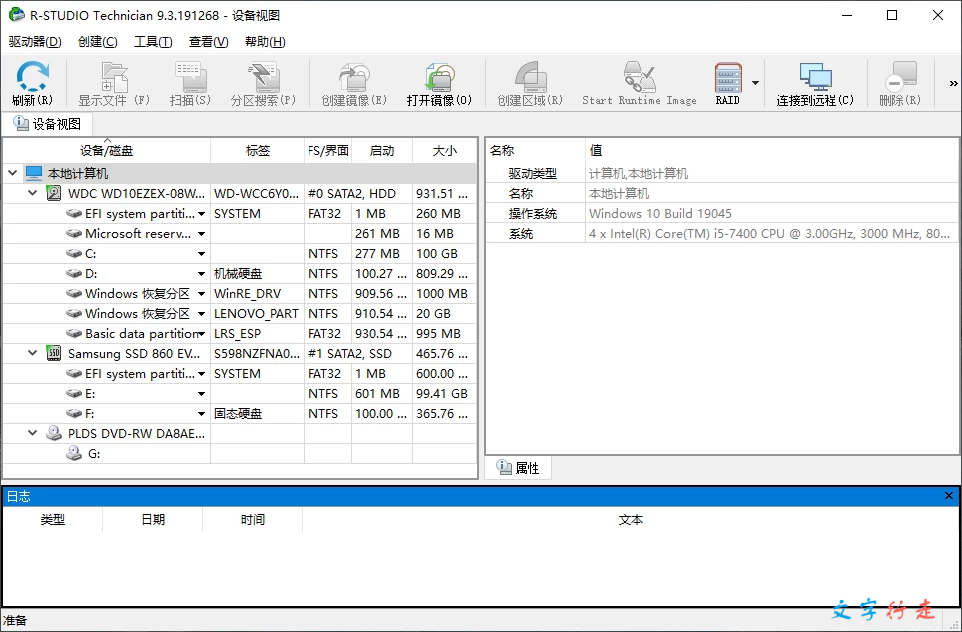Open dropdown on Basic data partition row
The width and height of the screenshot is (962, 632).
201,334
